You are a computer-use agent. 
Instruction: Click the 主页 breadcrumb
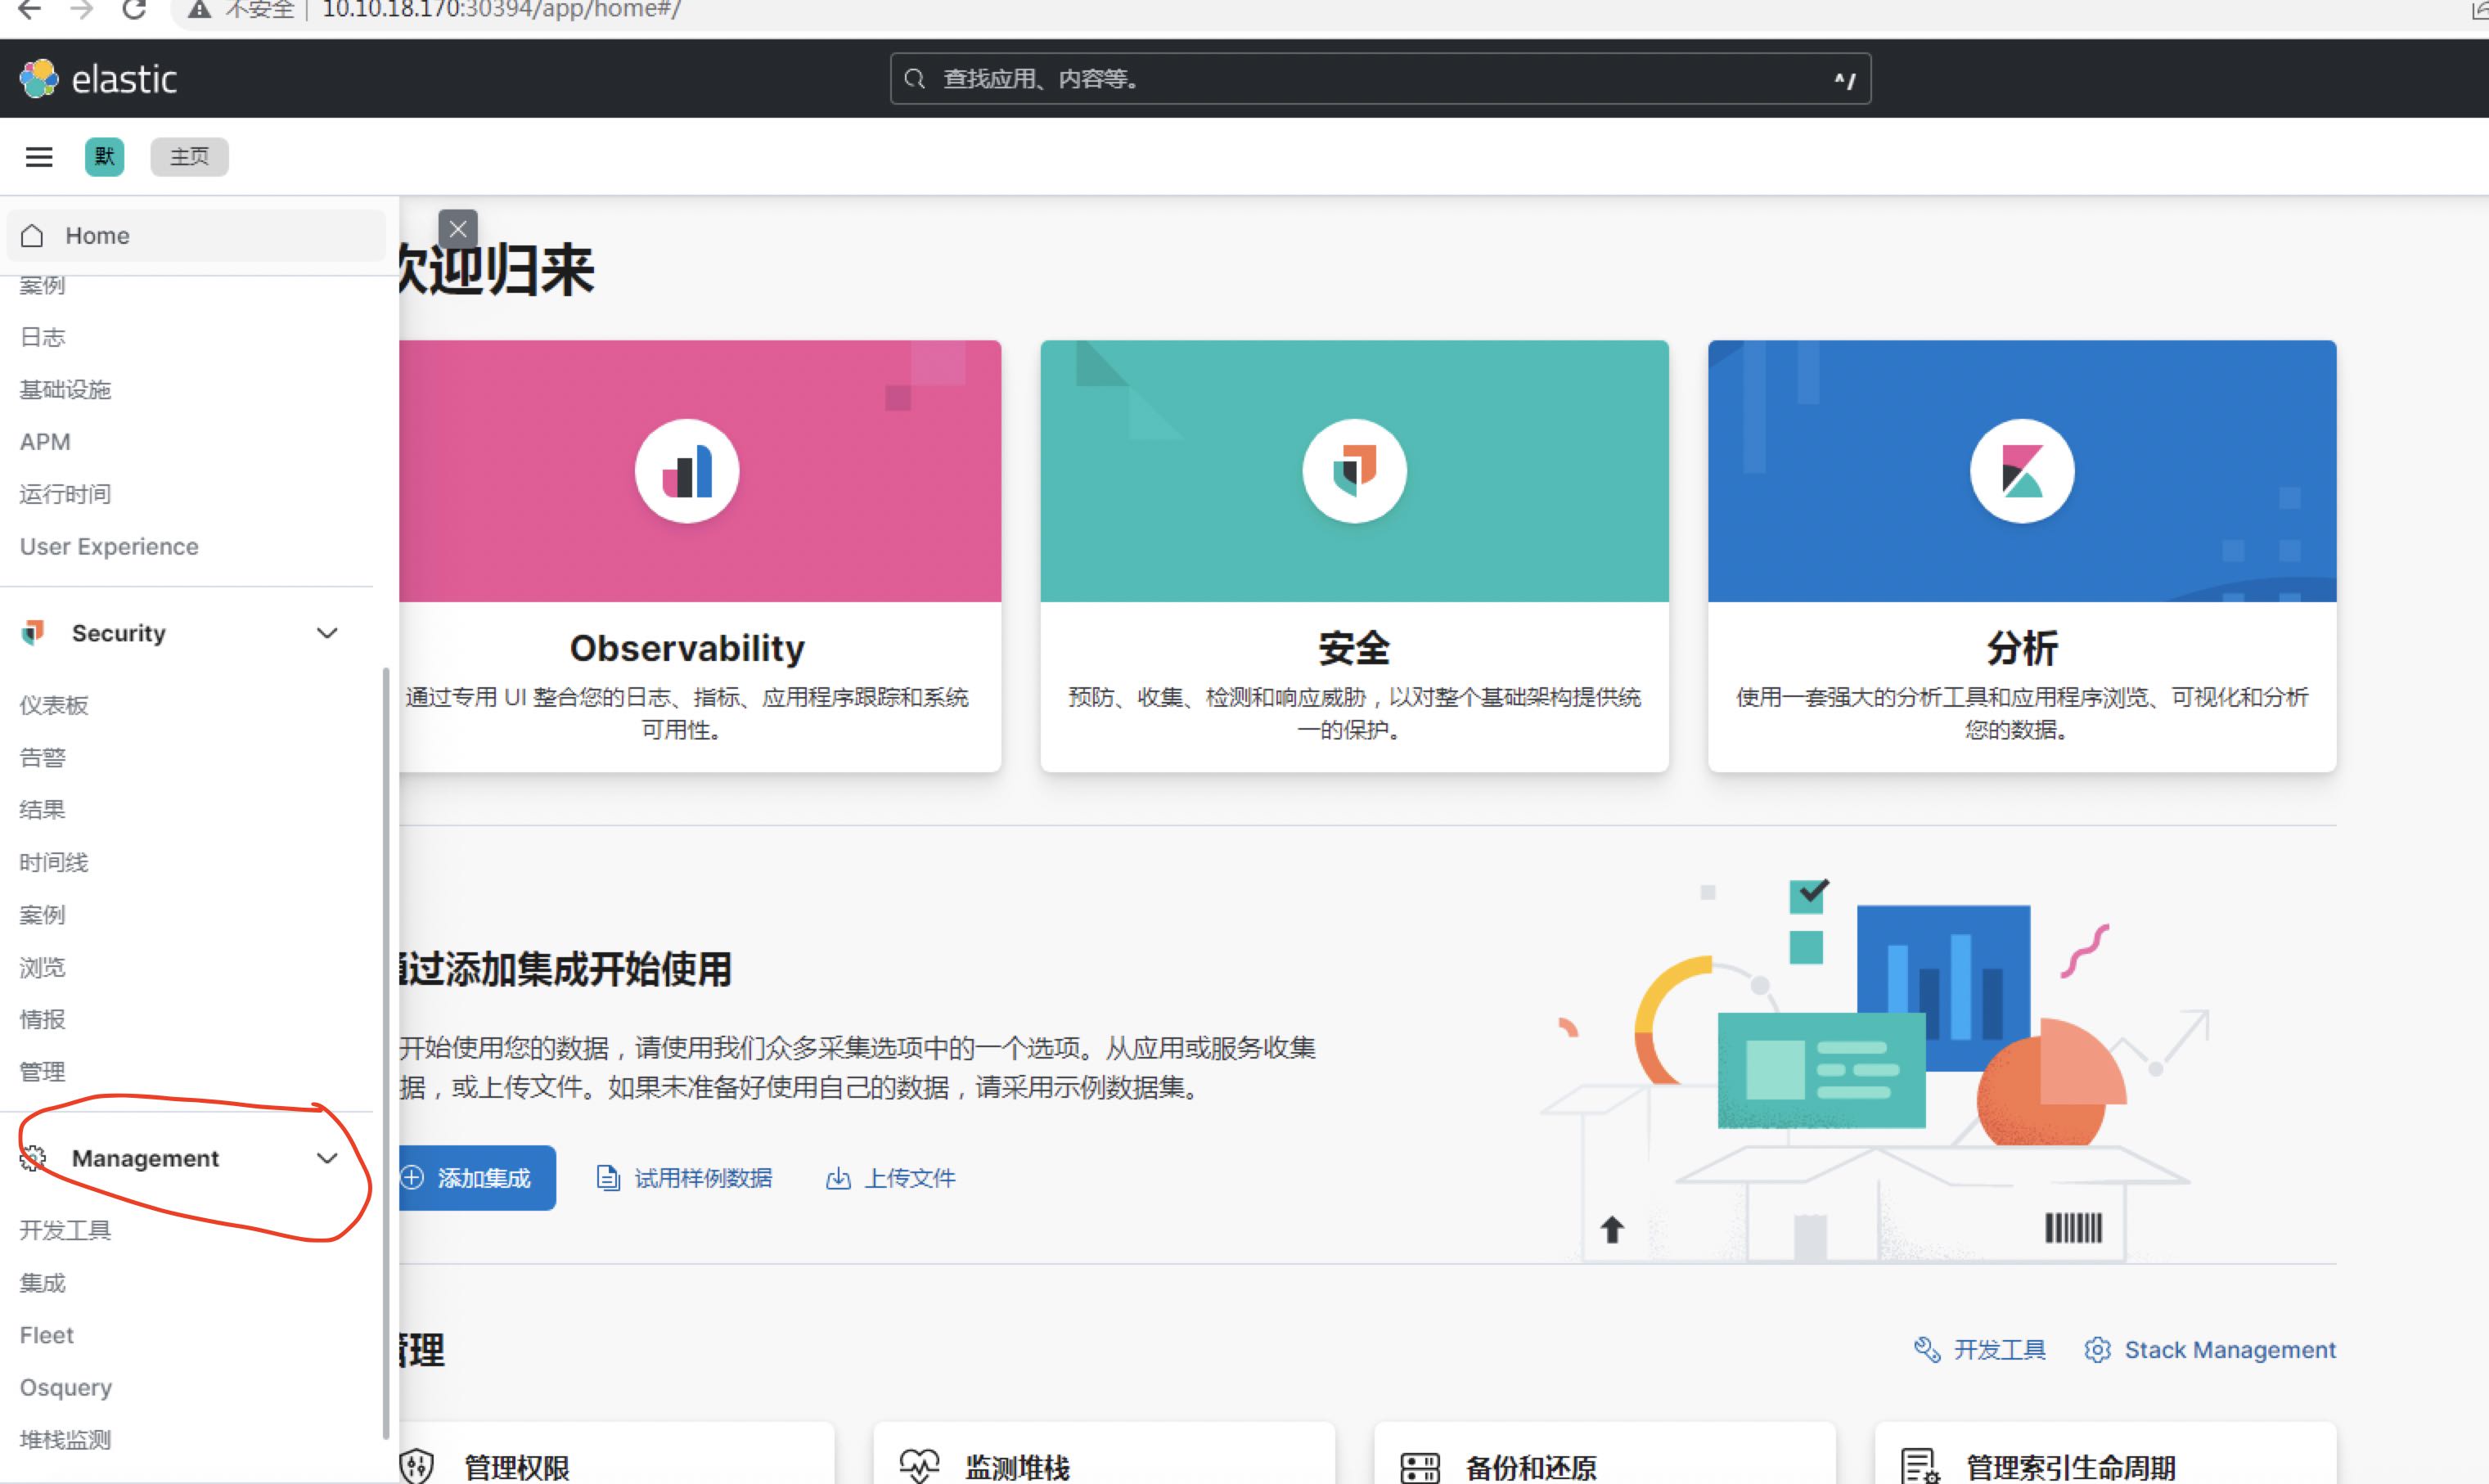188,156
